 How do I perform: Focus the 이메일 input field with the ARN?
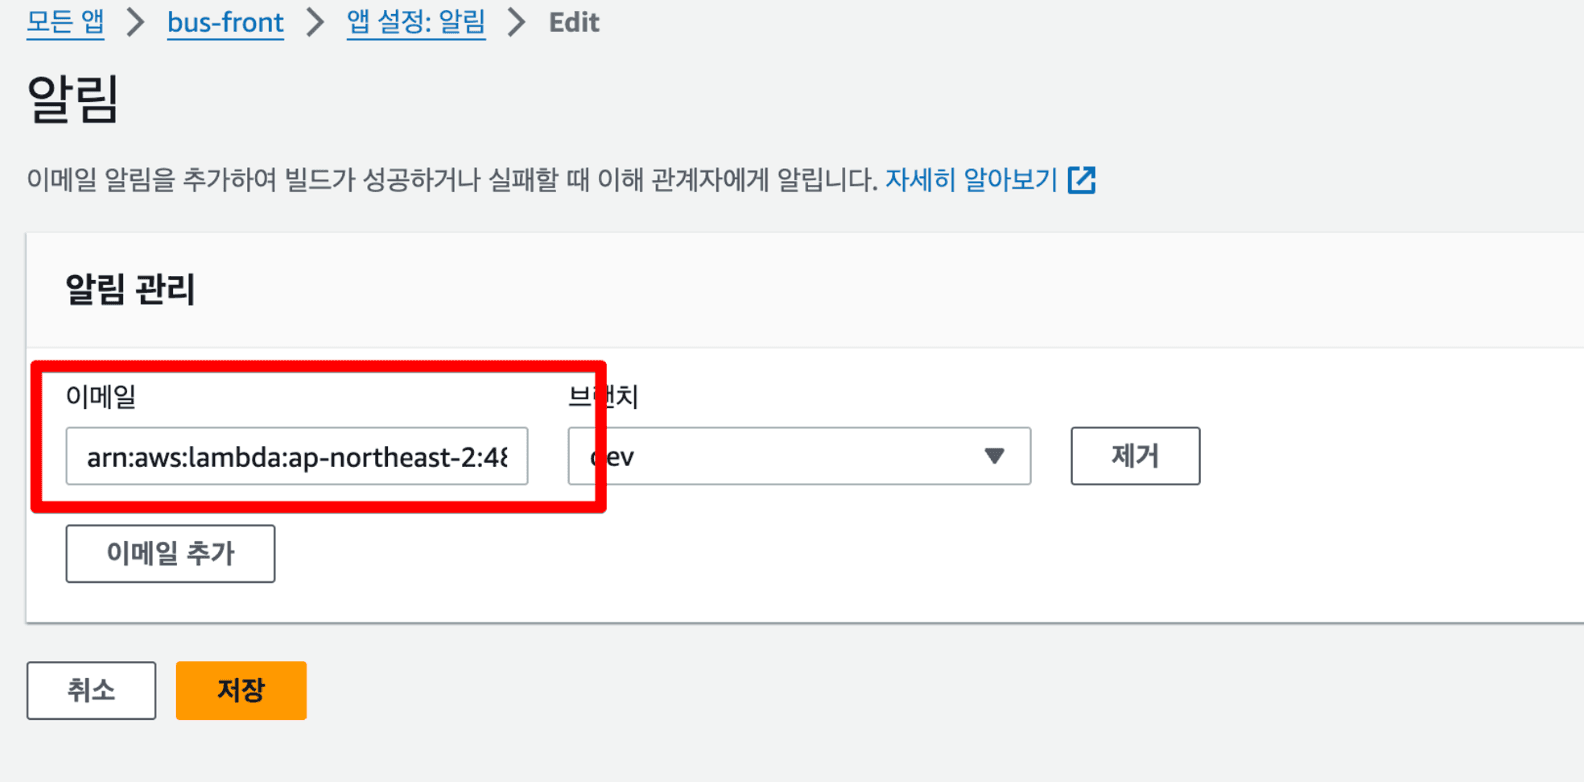tap(296, 457)
